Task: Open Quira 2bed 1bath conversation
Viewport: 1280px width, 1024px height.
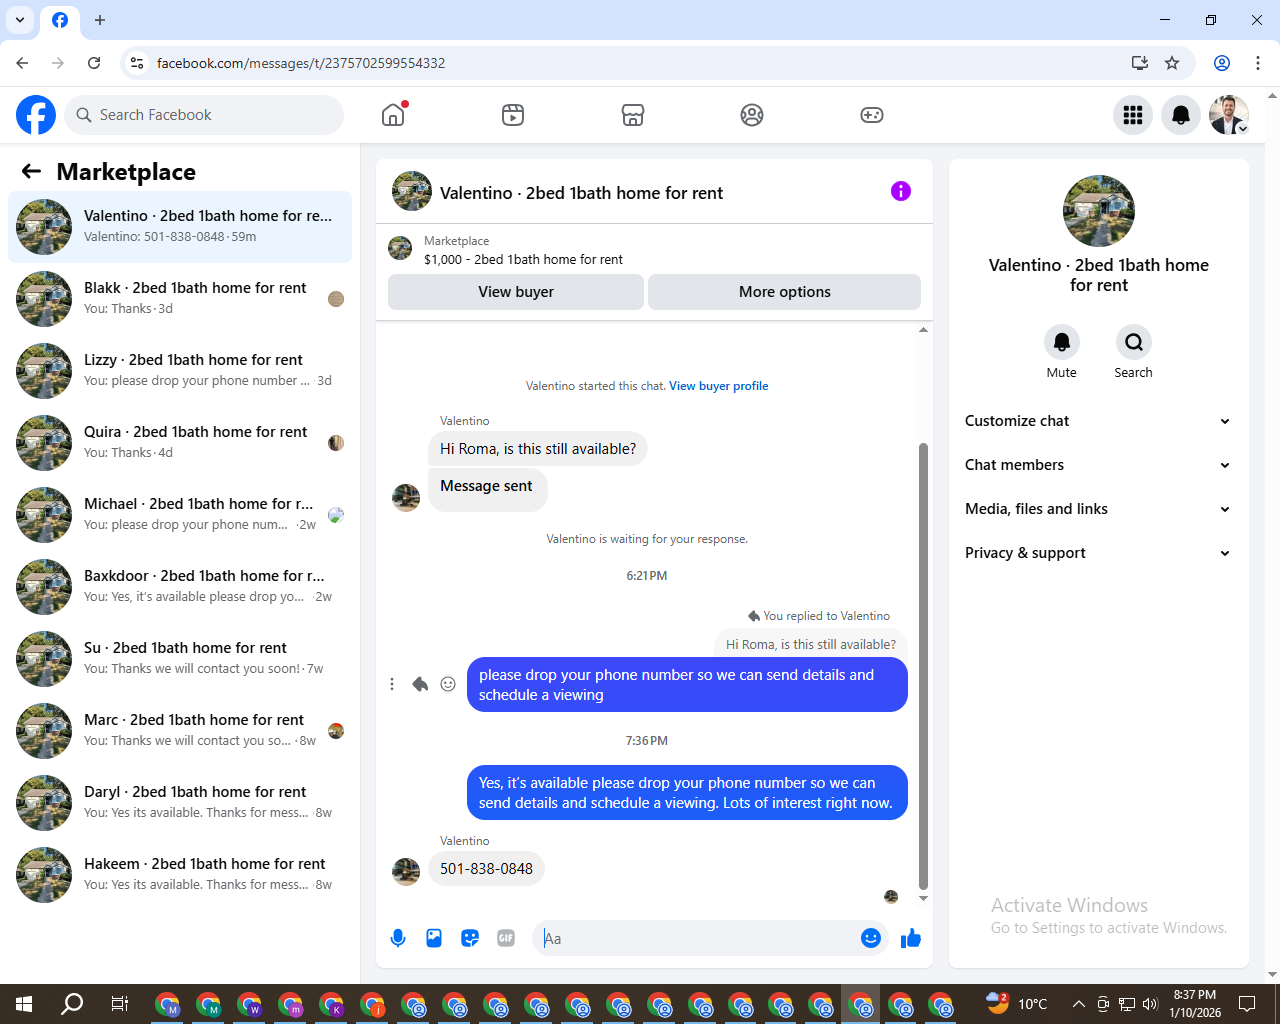Action: (180, 443)
